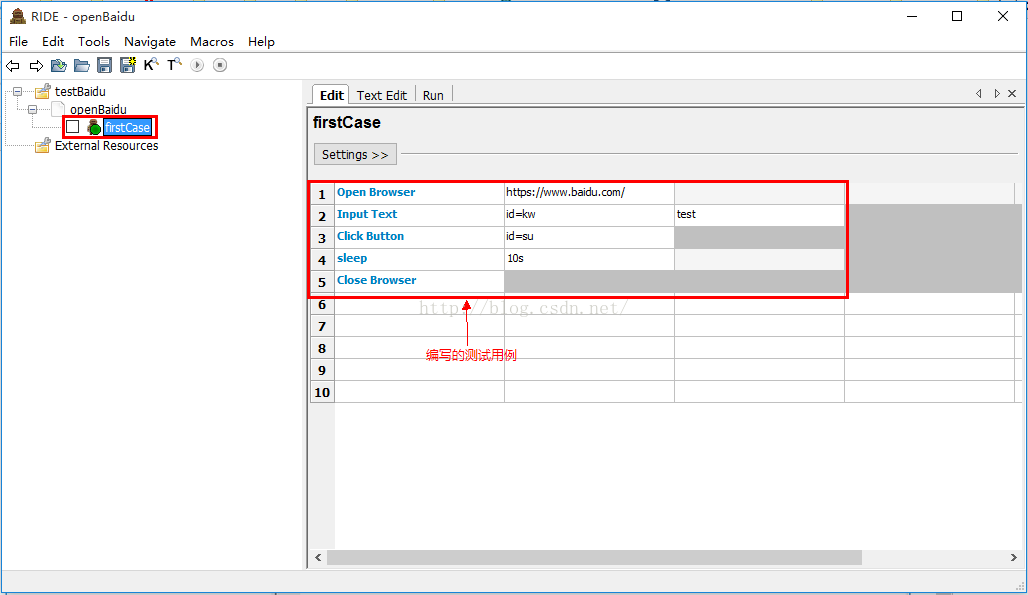The width and height of the screenshot is (1028, 595).
Task: Maximize the RIDE window
Action: pos(957,16)
